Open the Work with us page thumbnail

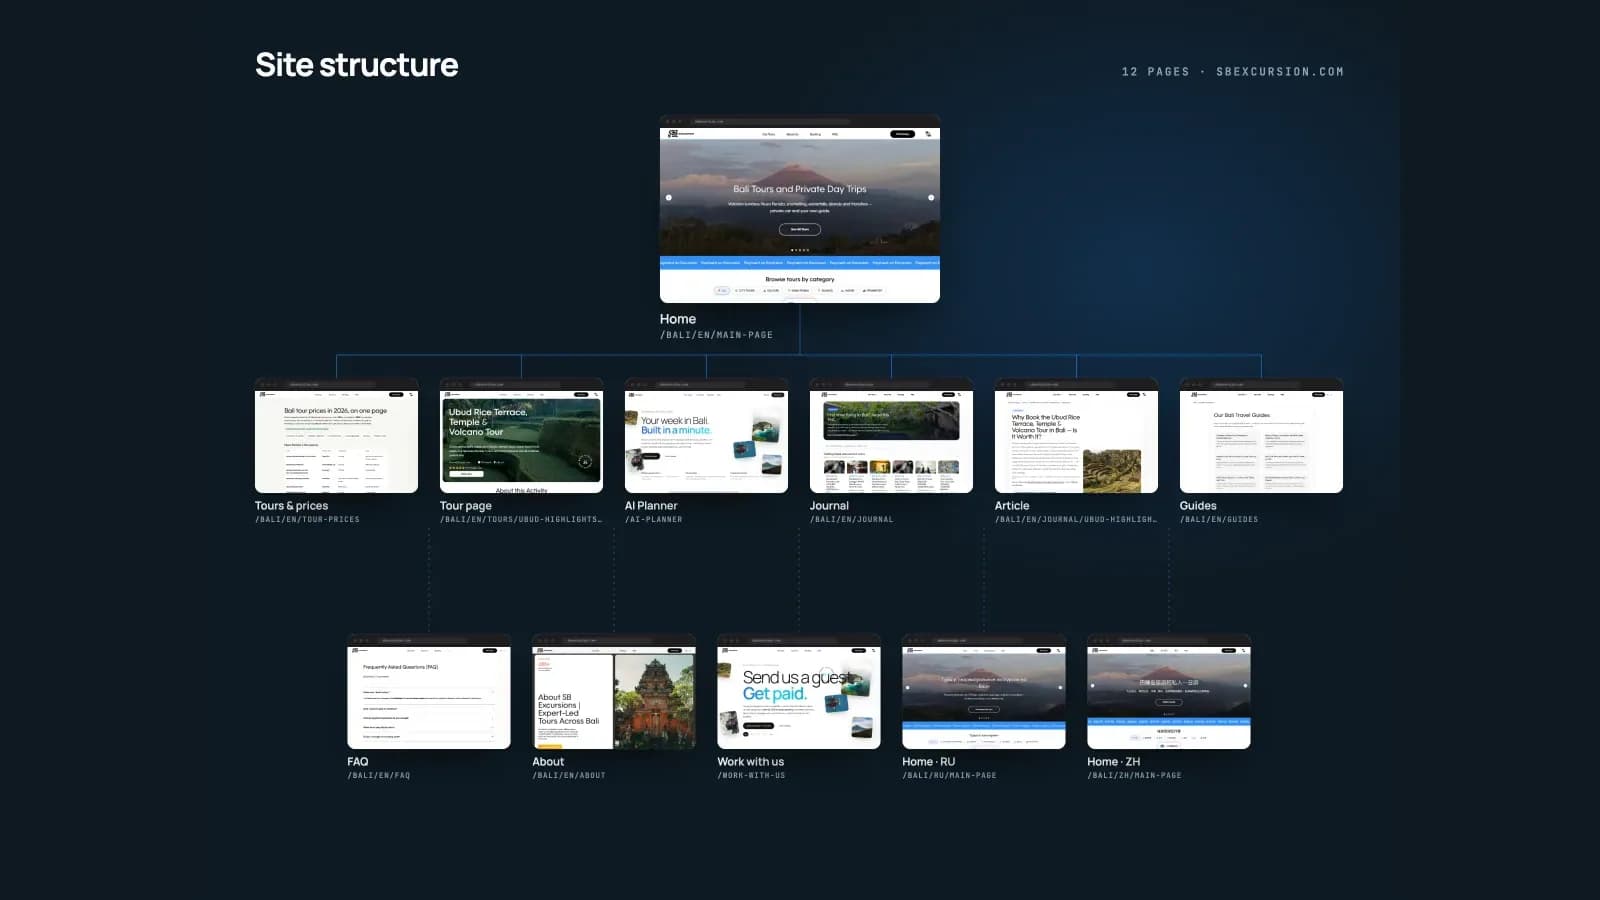tap(799, 691)
